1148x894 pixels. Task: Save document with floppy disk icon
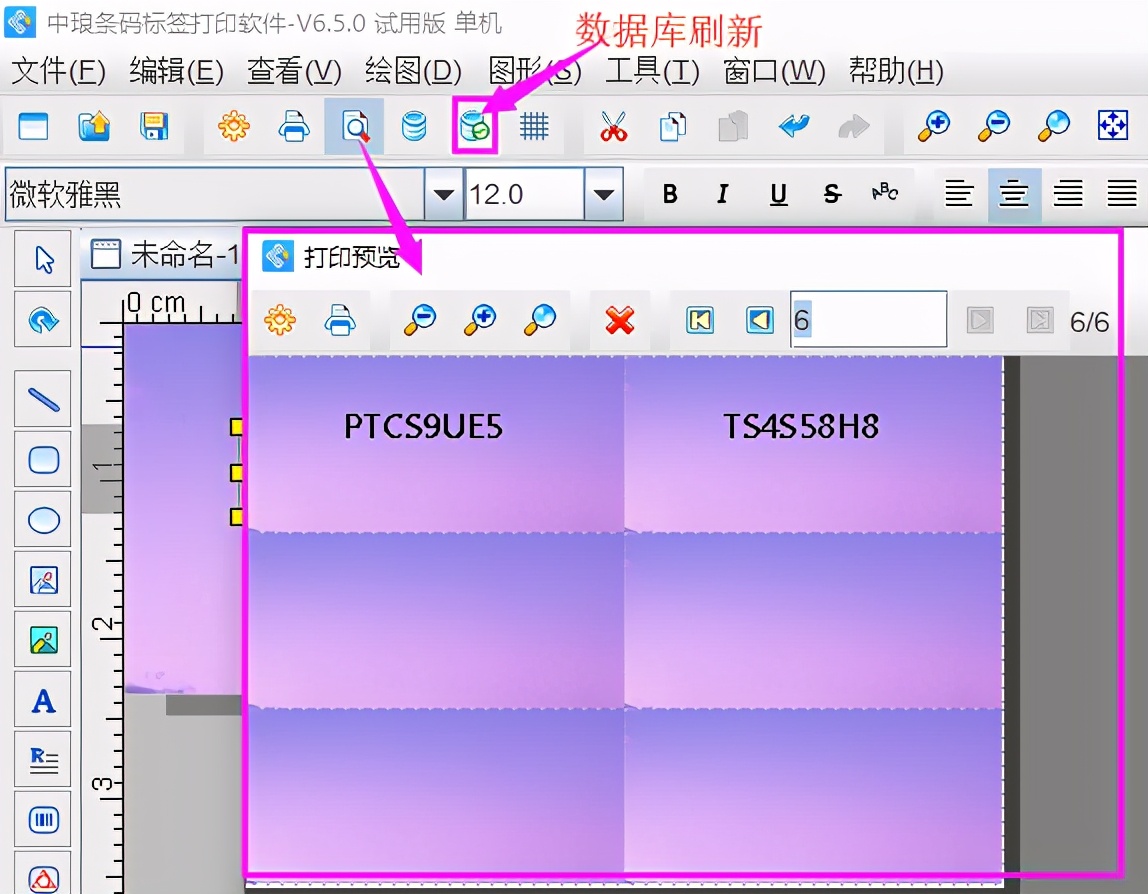point(154,127)
